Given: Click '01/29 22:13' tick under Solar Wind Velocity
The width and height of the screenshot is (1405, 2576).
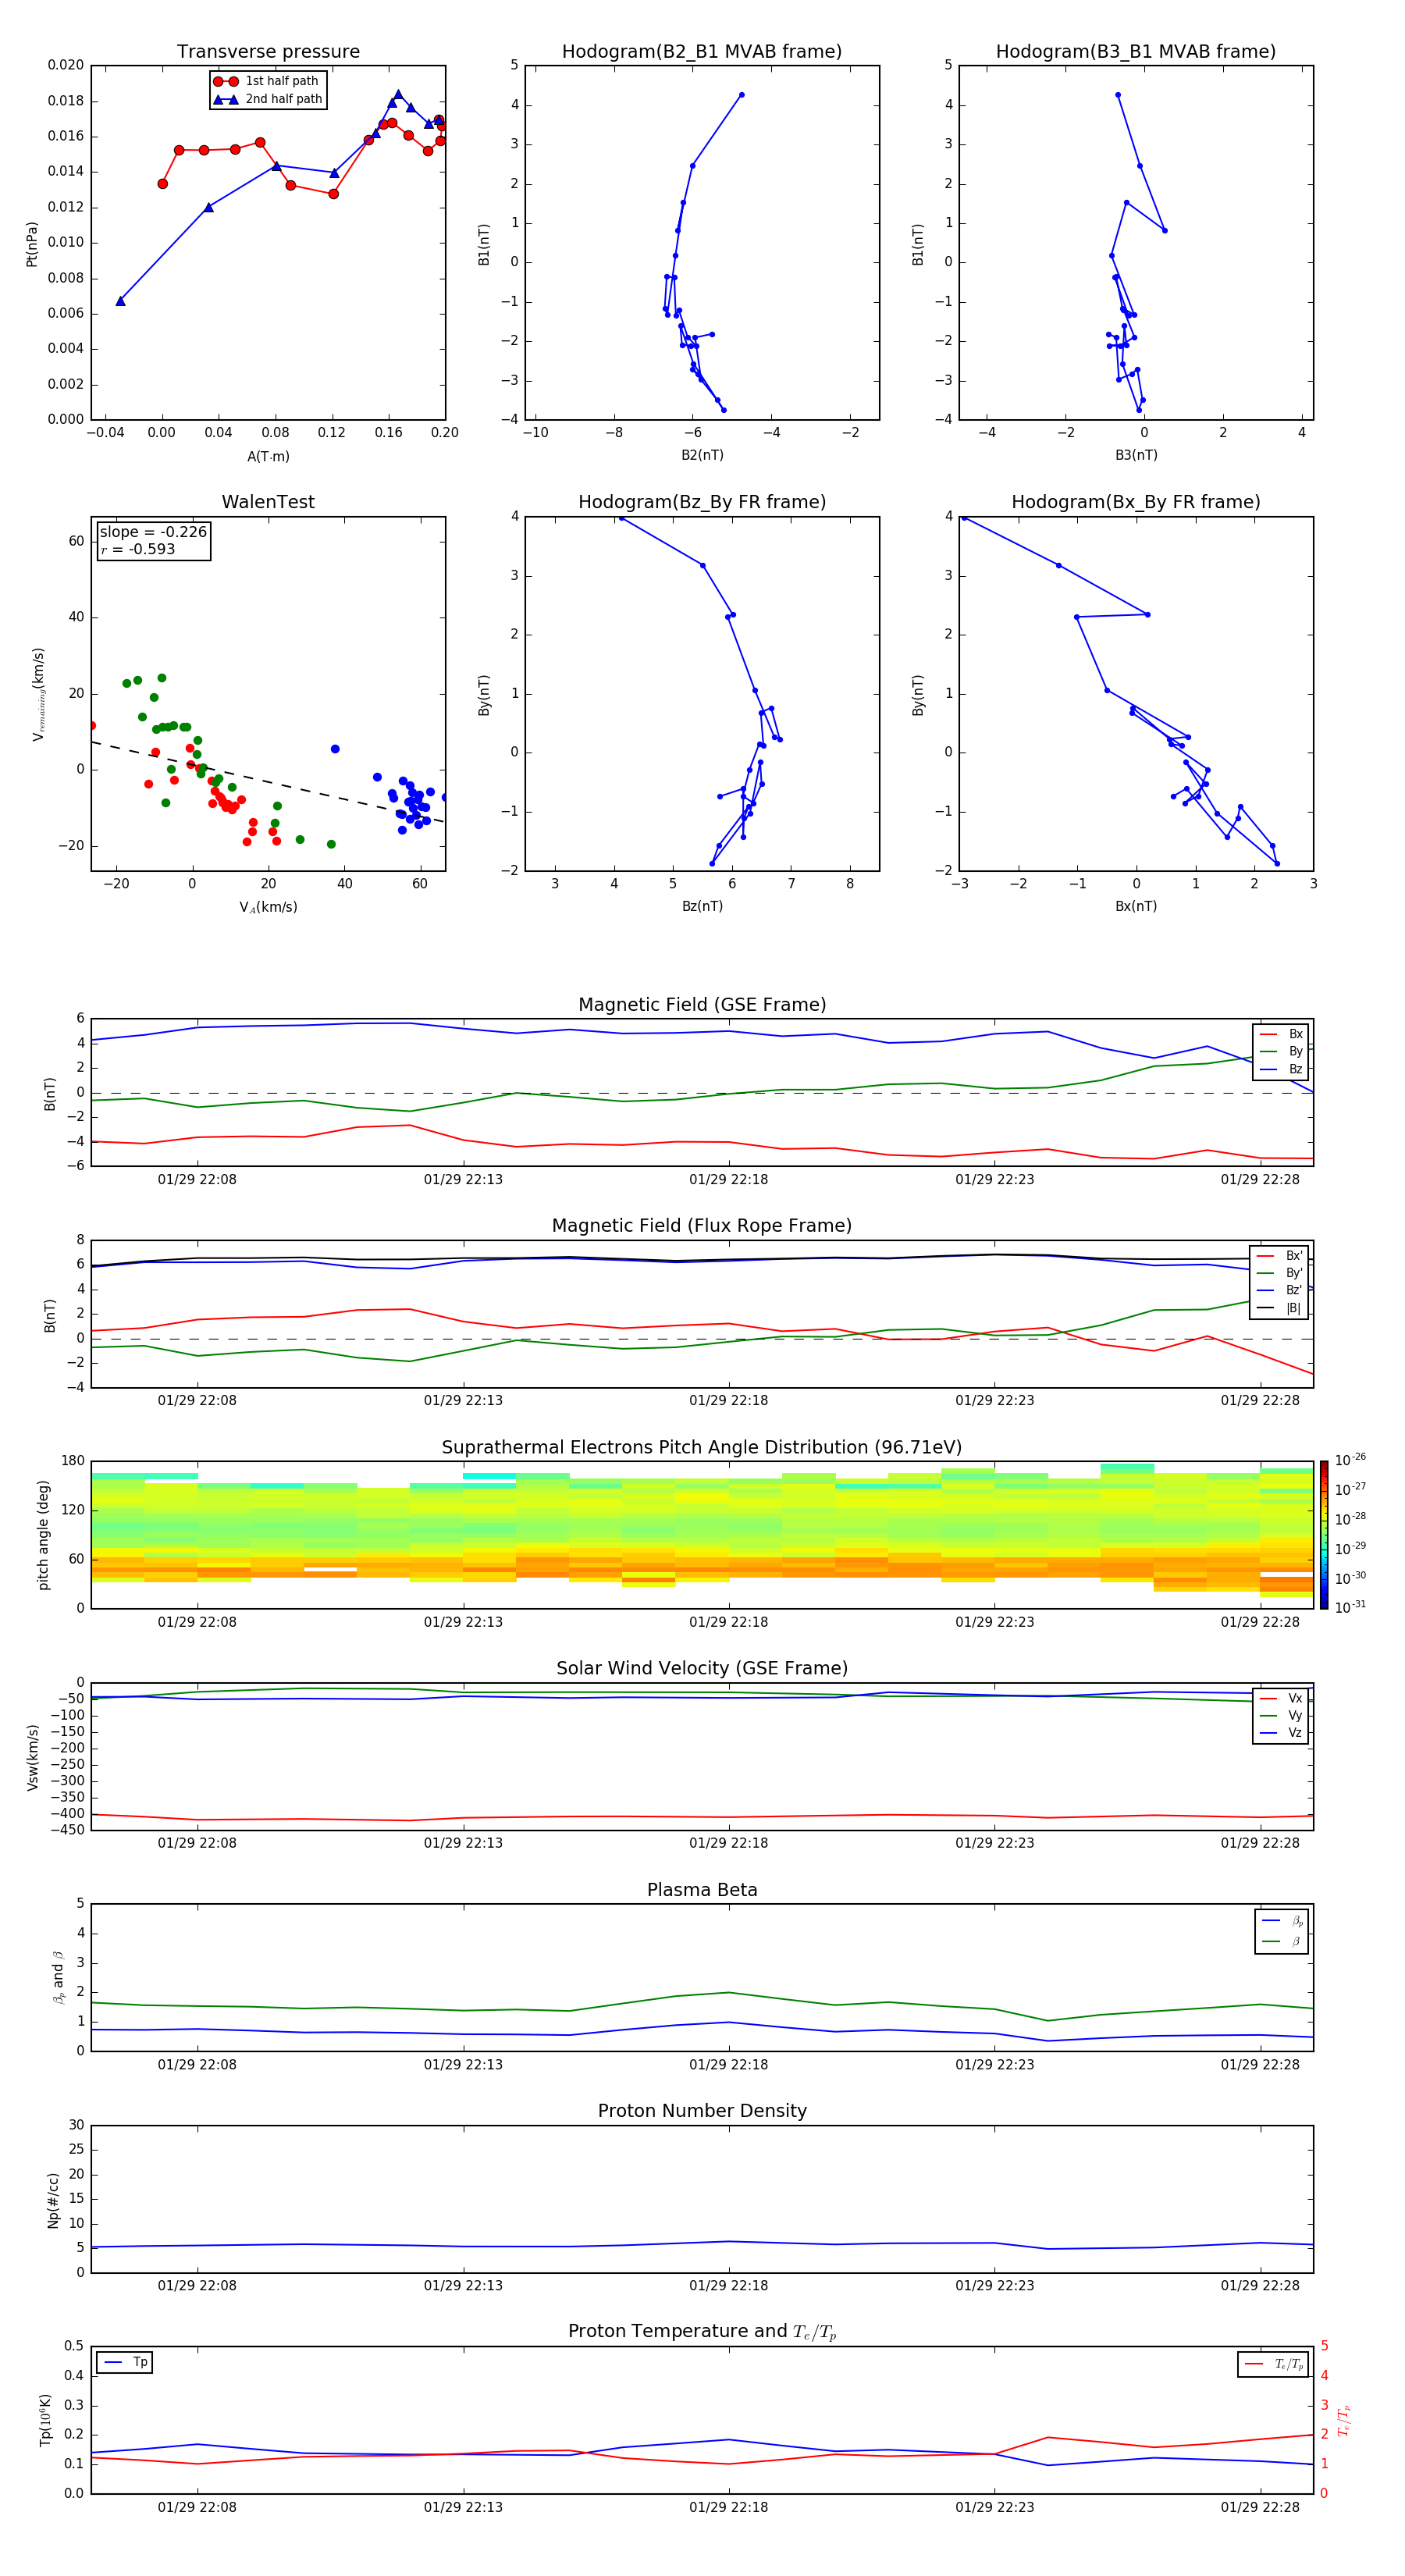Looking at the screenshot, I should [463, 1843].
